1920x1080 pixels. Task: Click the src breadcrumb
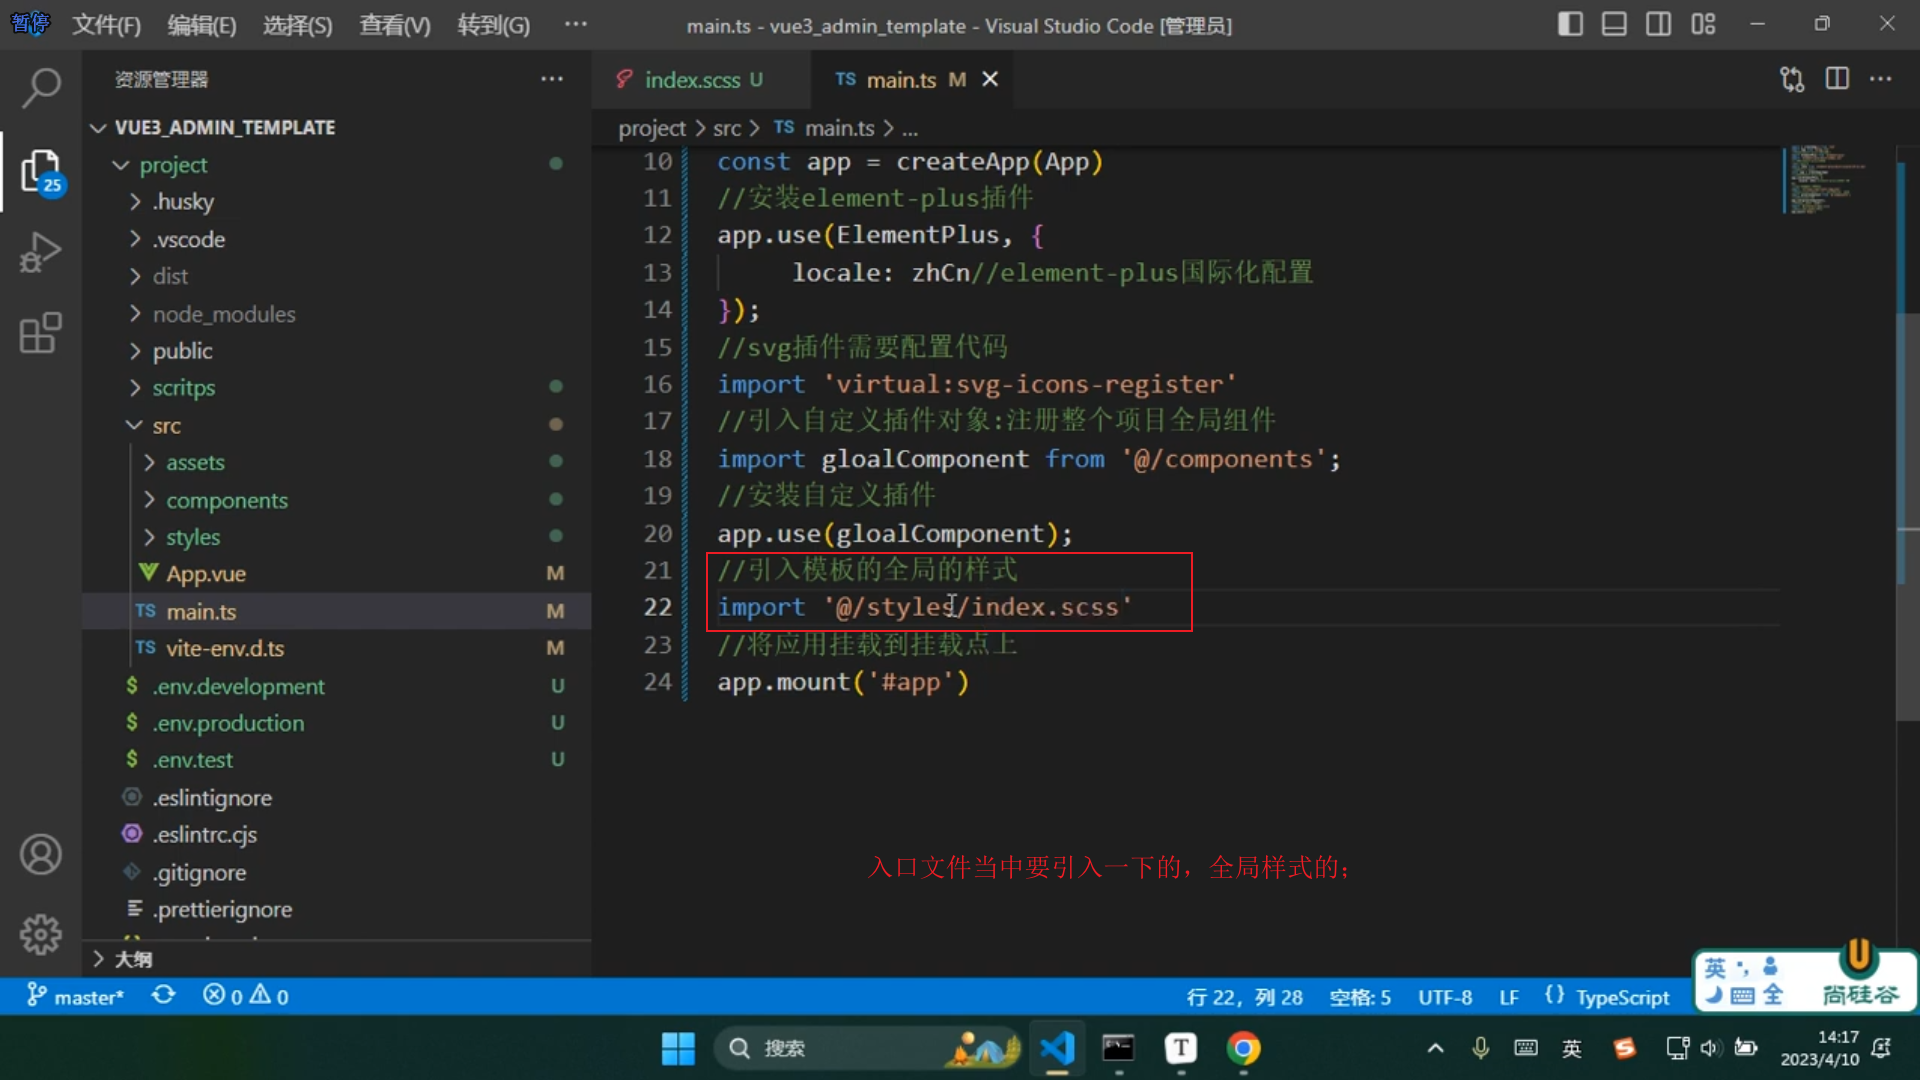(x=727, y=128)
